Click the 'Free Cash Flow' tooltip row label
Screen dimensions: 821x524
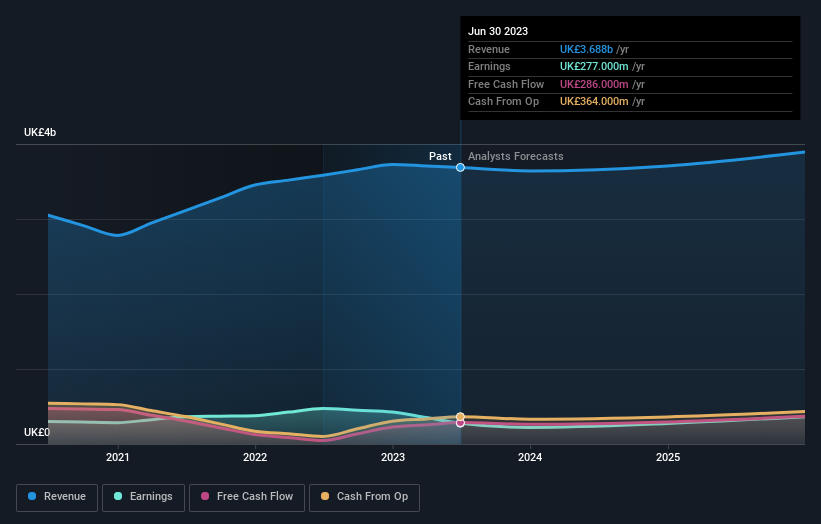tap(506, 84)
